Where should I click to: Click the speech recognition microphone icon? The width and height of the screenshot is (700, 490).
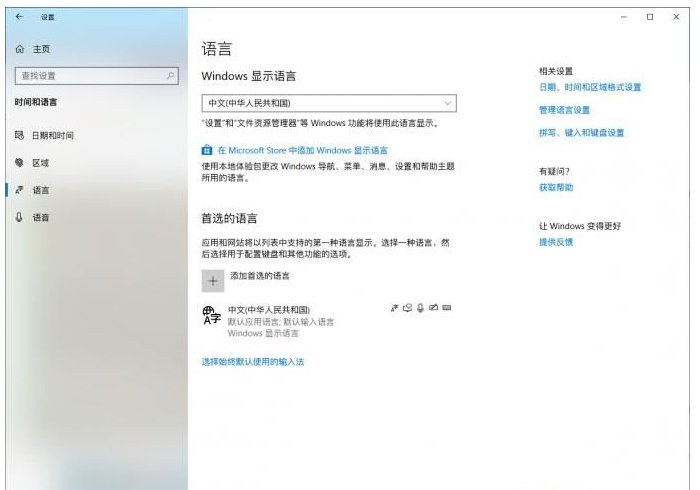pyautogui.click(x=420, y=308)
